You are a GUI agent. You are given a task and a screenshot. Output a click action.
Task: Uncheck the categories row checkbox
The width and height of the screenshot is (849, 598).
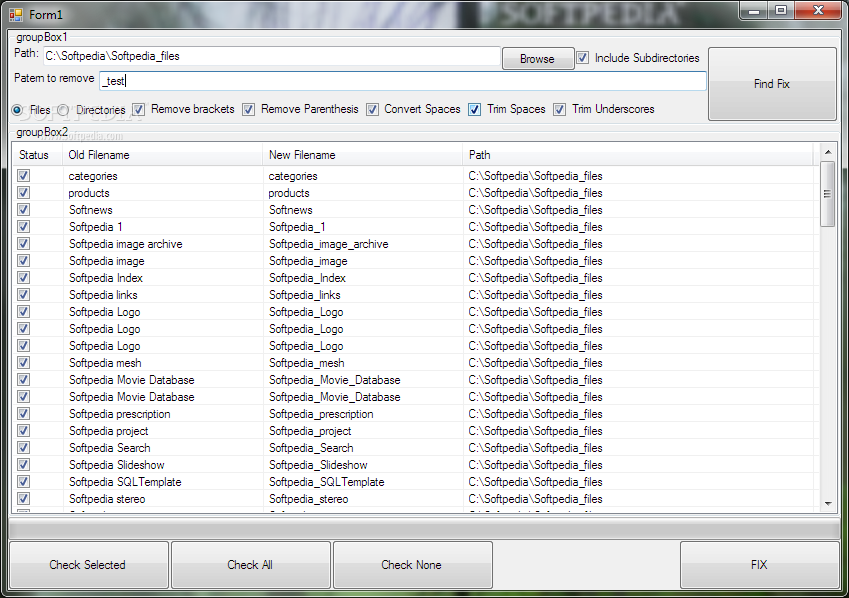(23, 176)
